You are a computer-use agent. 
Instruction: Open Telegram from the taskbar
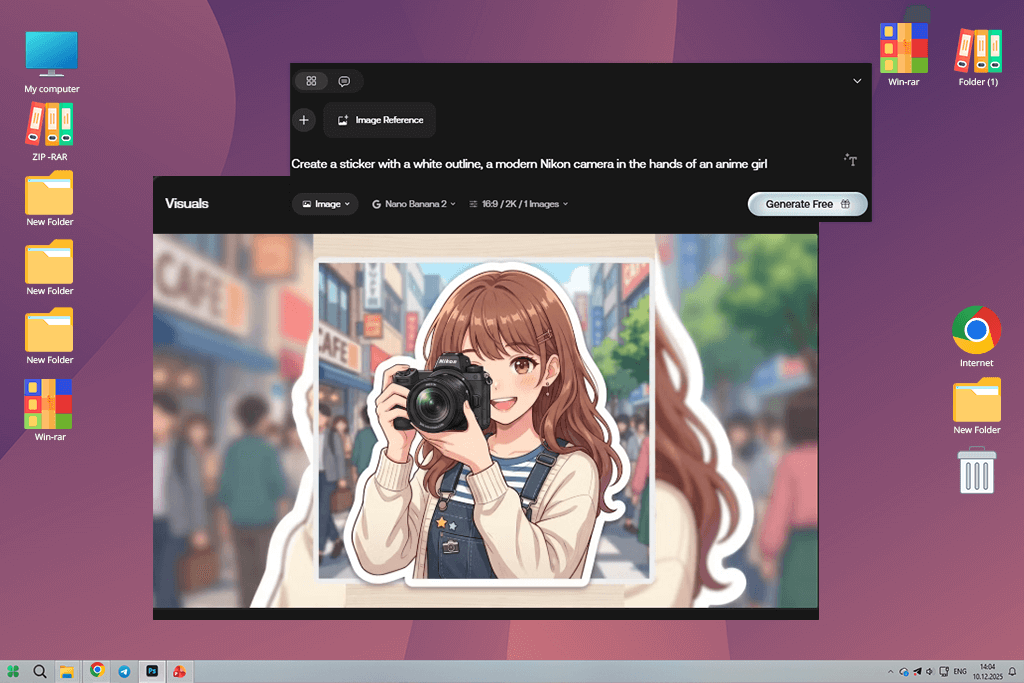tap(124, 671)
